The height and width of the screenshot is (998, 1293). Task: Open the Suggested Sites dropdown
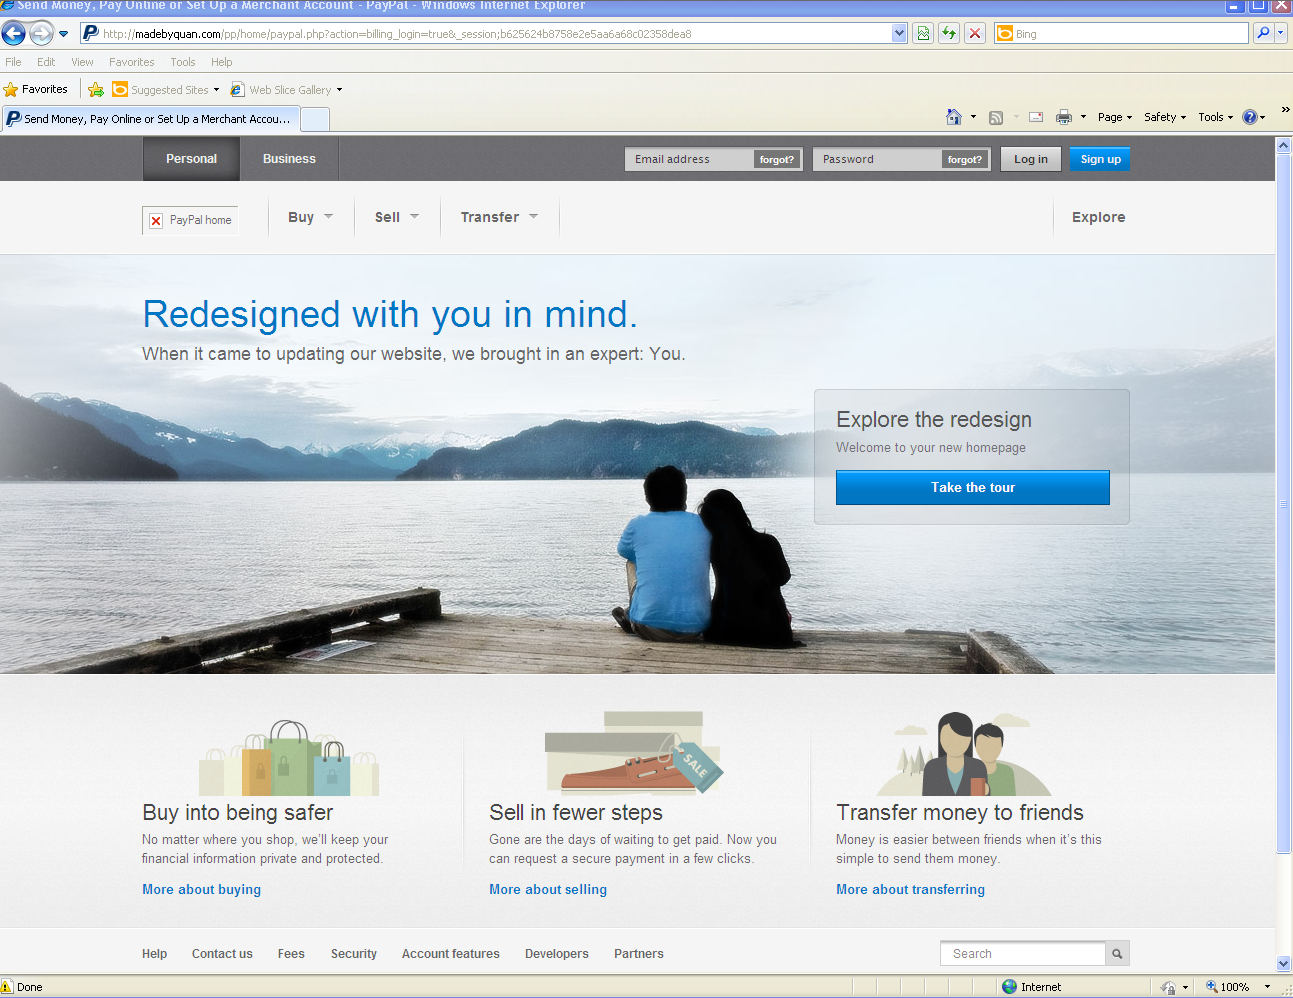(x=166, y=90)
